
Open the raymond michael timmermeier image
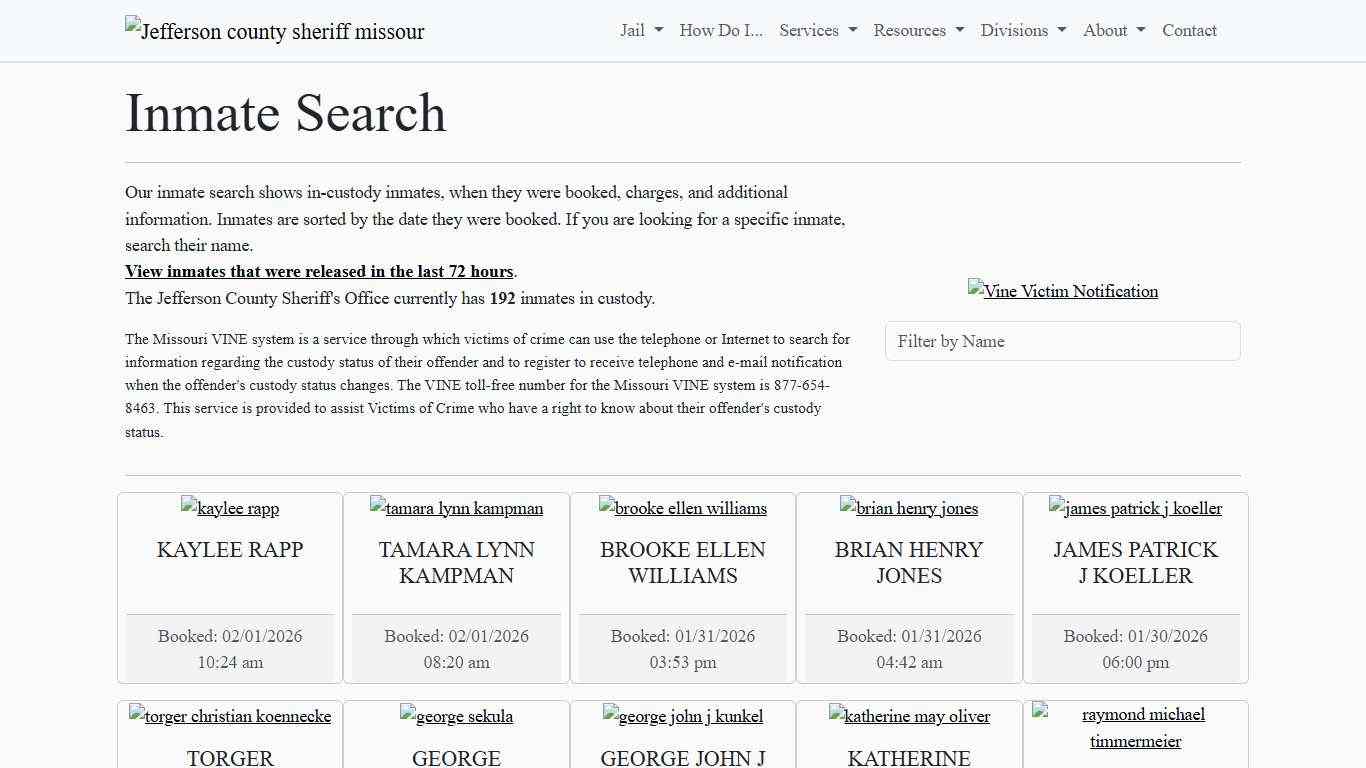pos(1136,727)
